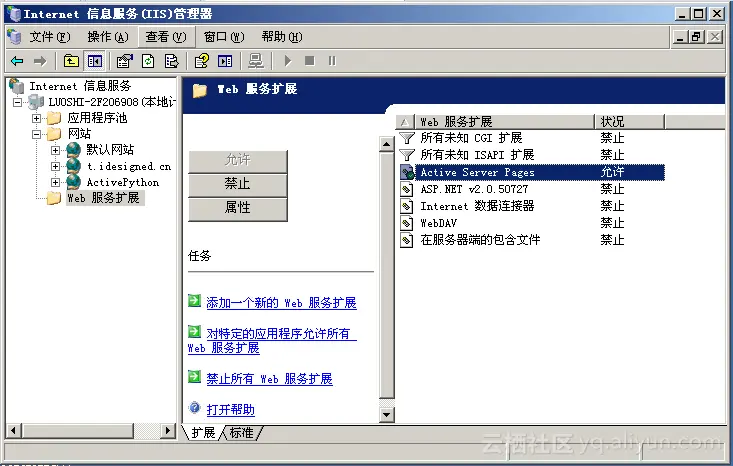
Task: Click the task pane scroll down arrow
Action: pos(386,414)
